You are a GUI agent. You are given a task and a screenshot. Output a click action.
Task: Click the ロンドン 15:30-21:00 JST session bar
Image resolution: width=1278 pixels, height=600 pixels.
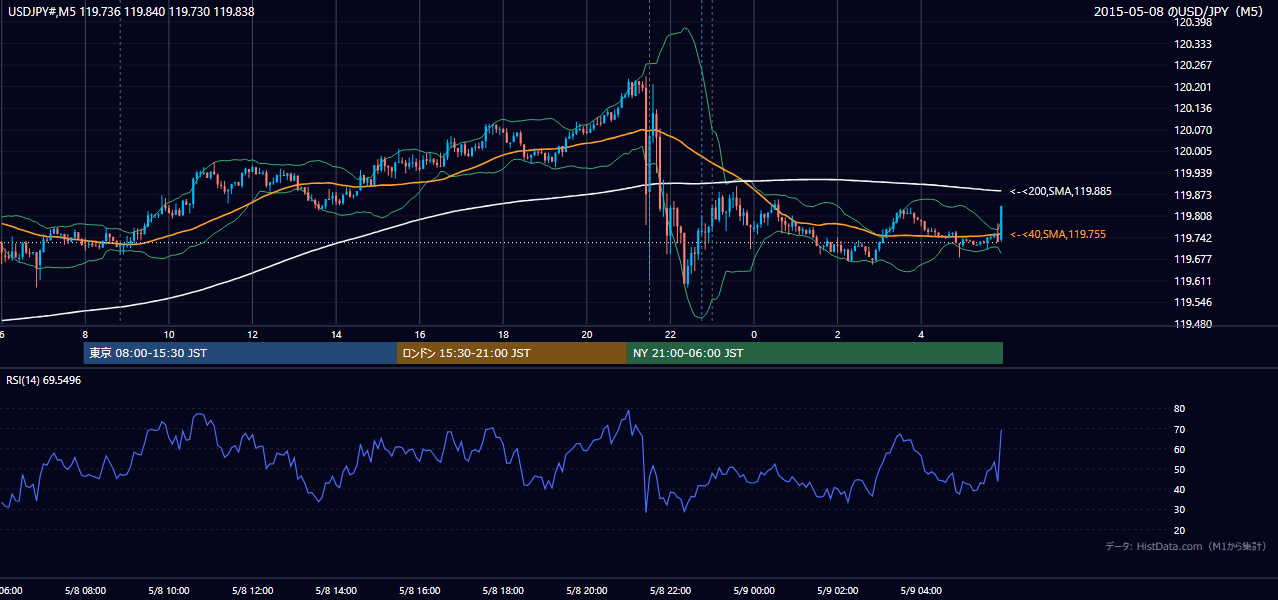point(512,353)
